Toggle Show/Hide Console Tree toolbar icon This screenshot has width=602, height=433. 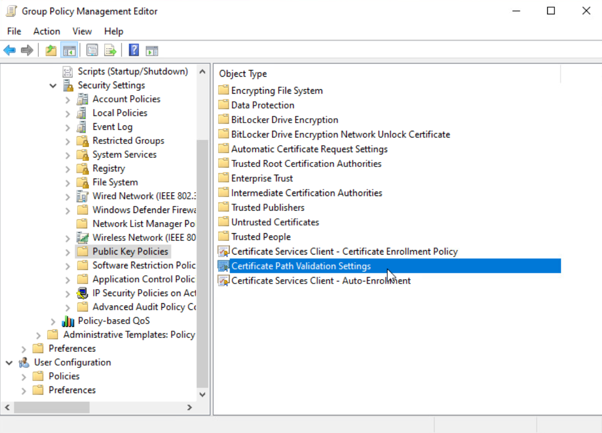(x=69, y=50)
